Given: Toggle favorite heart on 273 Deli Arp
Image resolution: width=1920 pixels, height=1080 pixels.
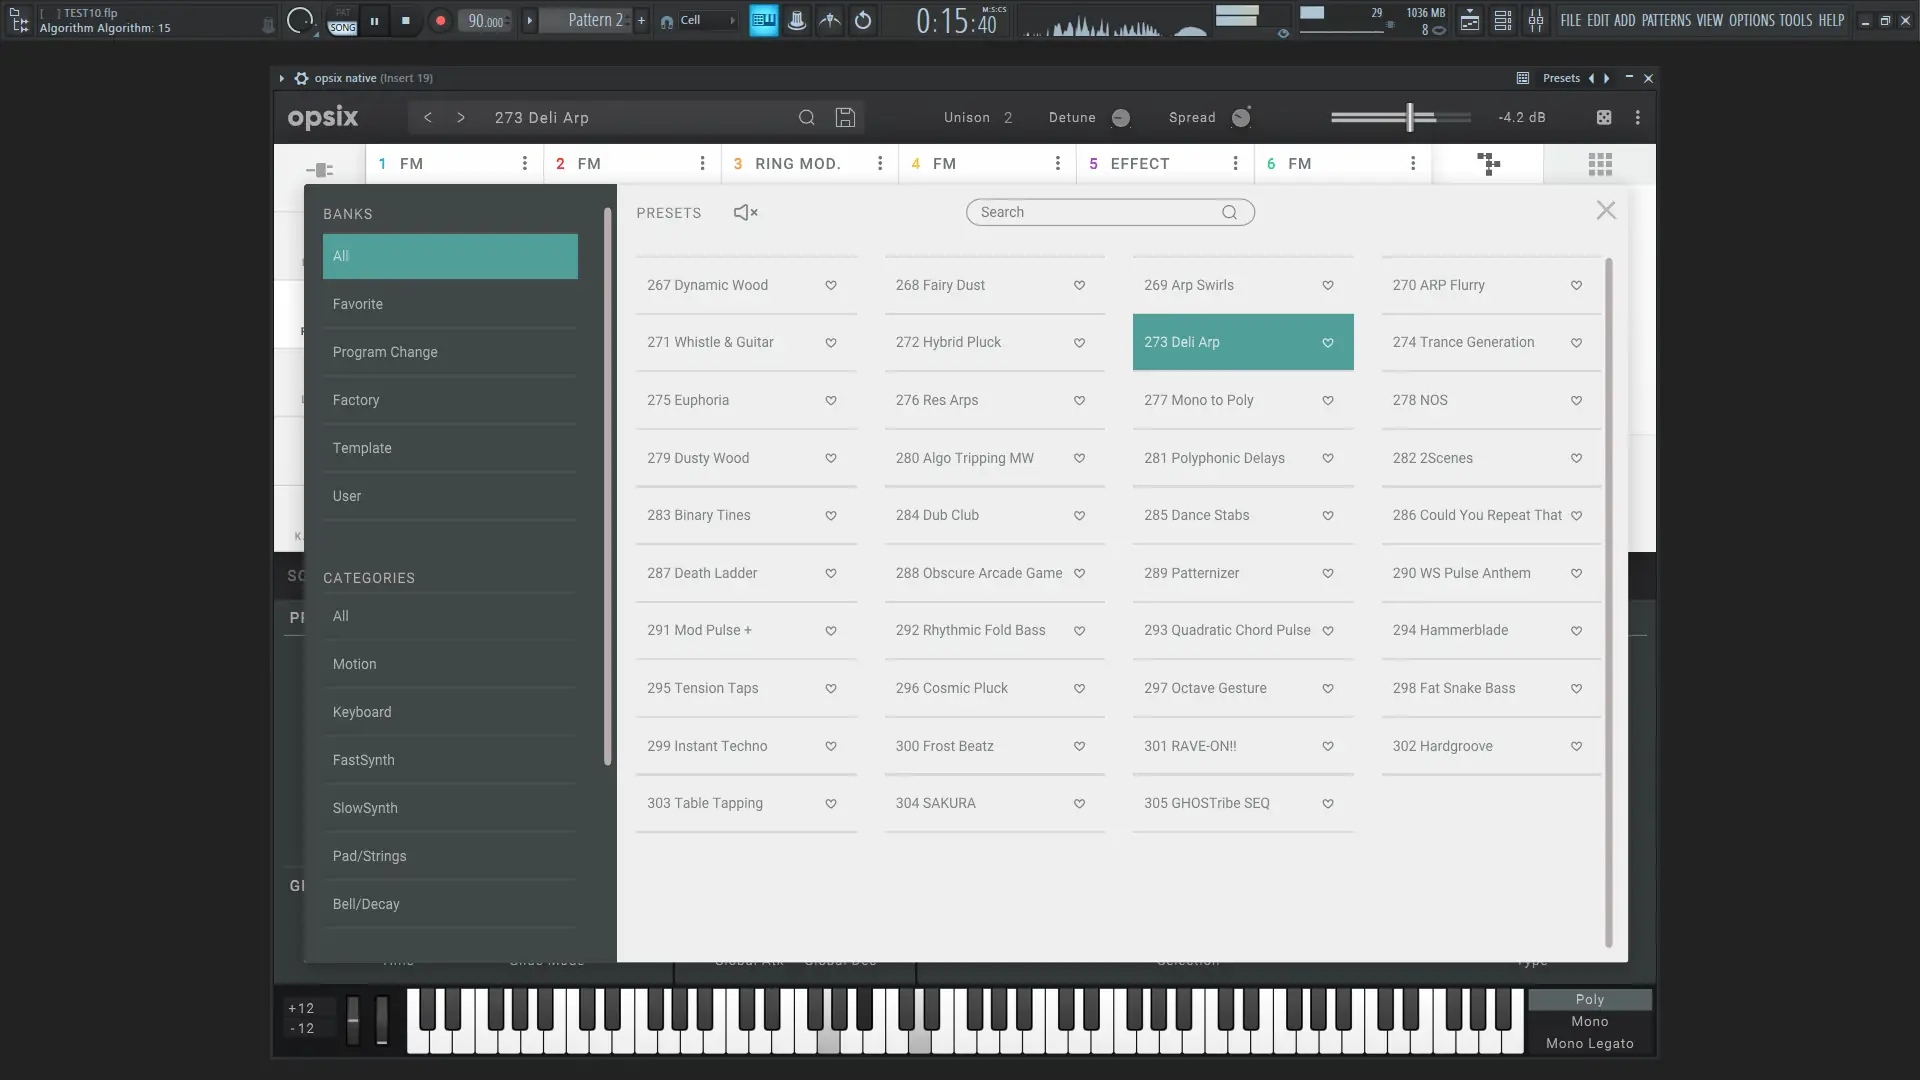Looking at the screenshot, I should point(1327,343).
